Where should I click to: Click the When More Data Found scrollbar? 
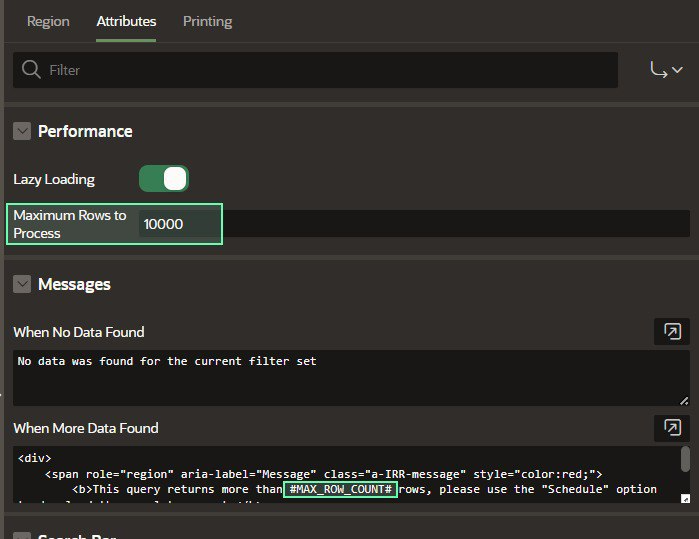pyautogui.click(x=685, y=459)
